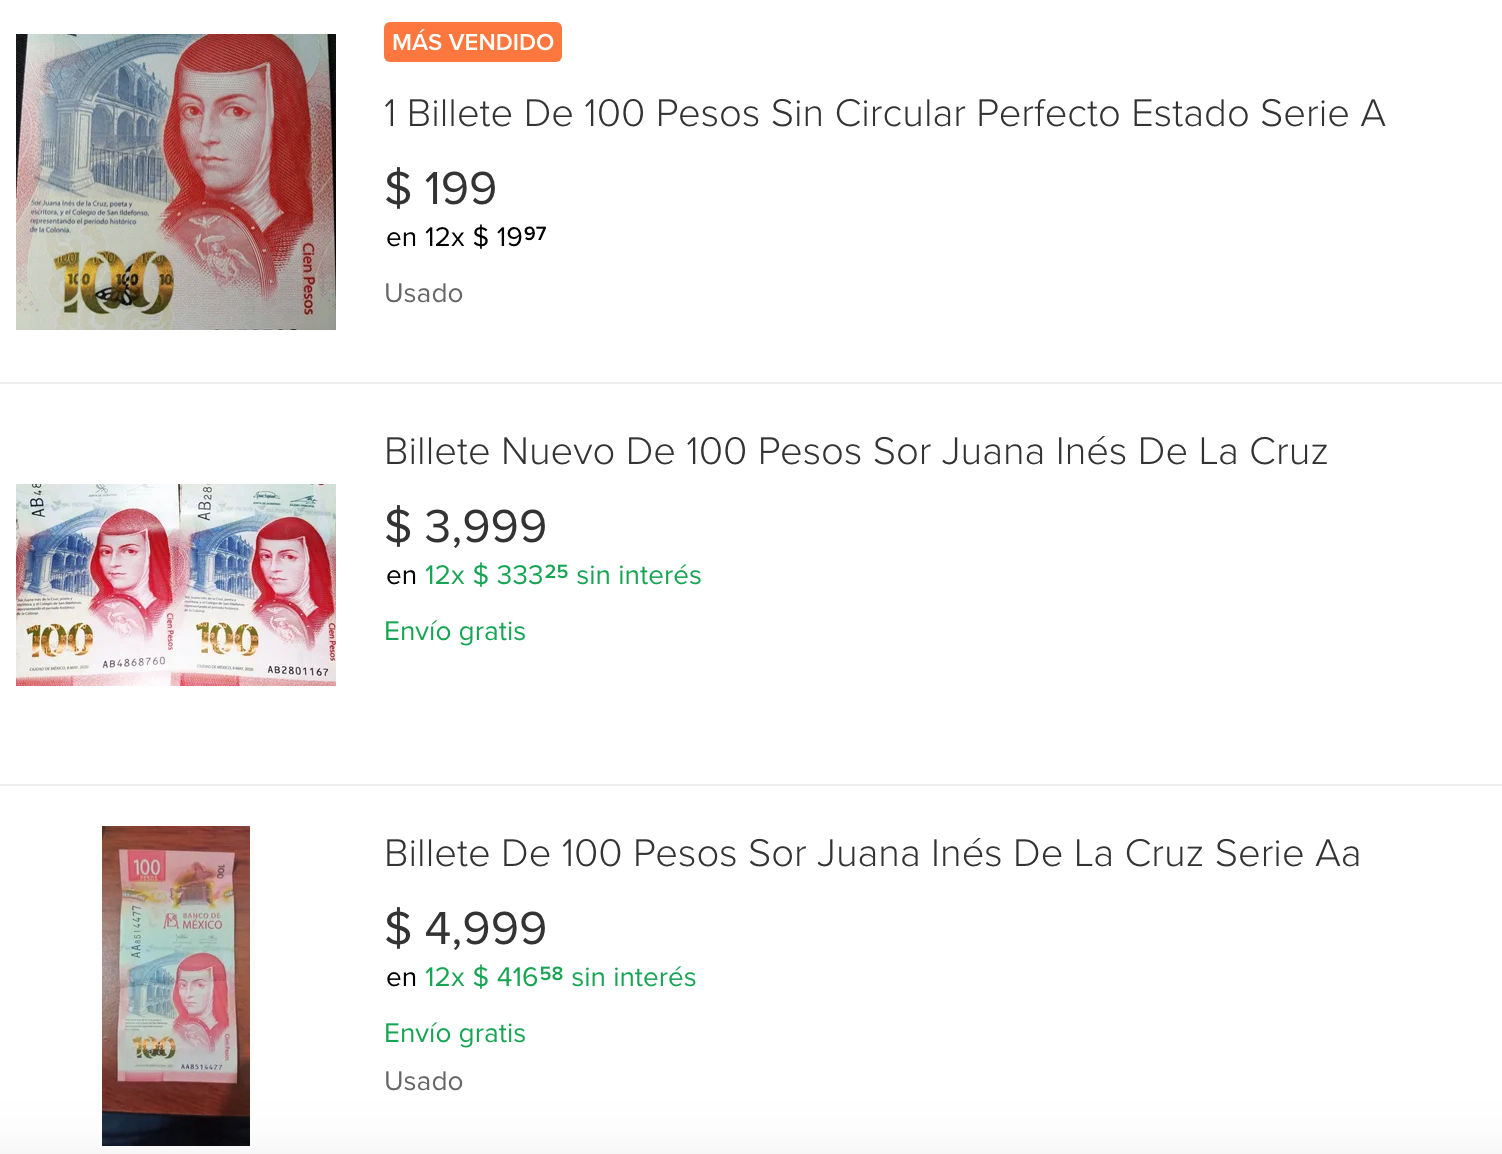Click the $ 3,999 price
This screenshot has width=1502, height=1154.
[465, 526]
